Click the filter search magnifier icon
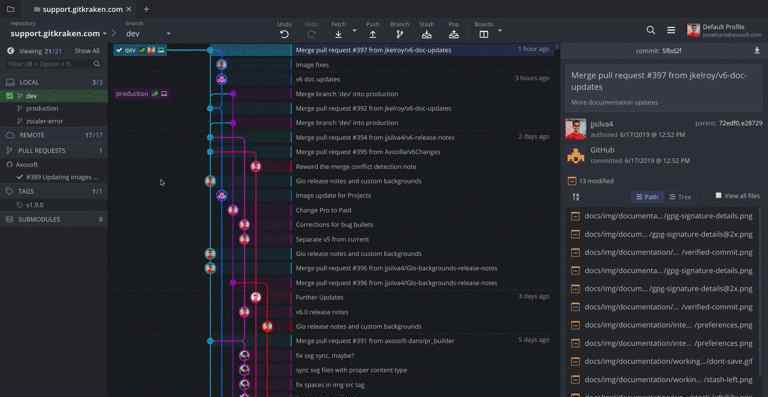Screen dimensions: 768x397 (96, 64)
